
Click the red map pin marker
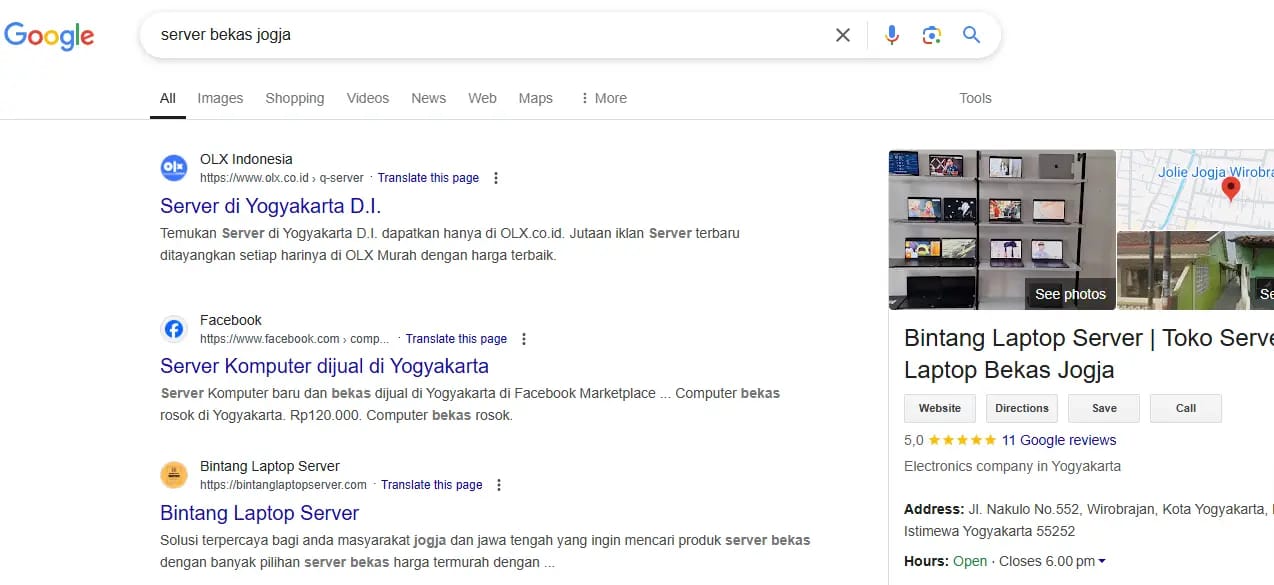tap(1231, 188)
